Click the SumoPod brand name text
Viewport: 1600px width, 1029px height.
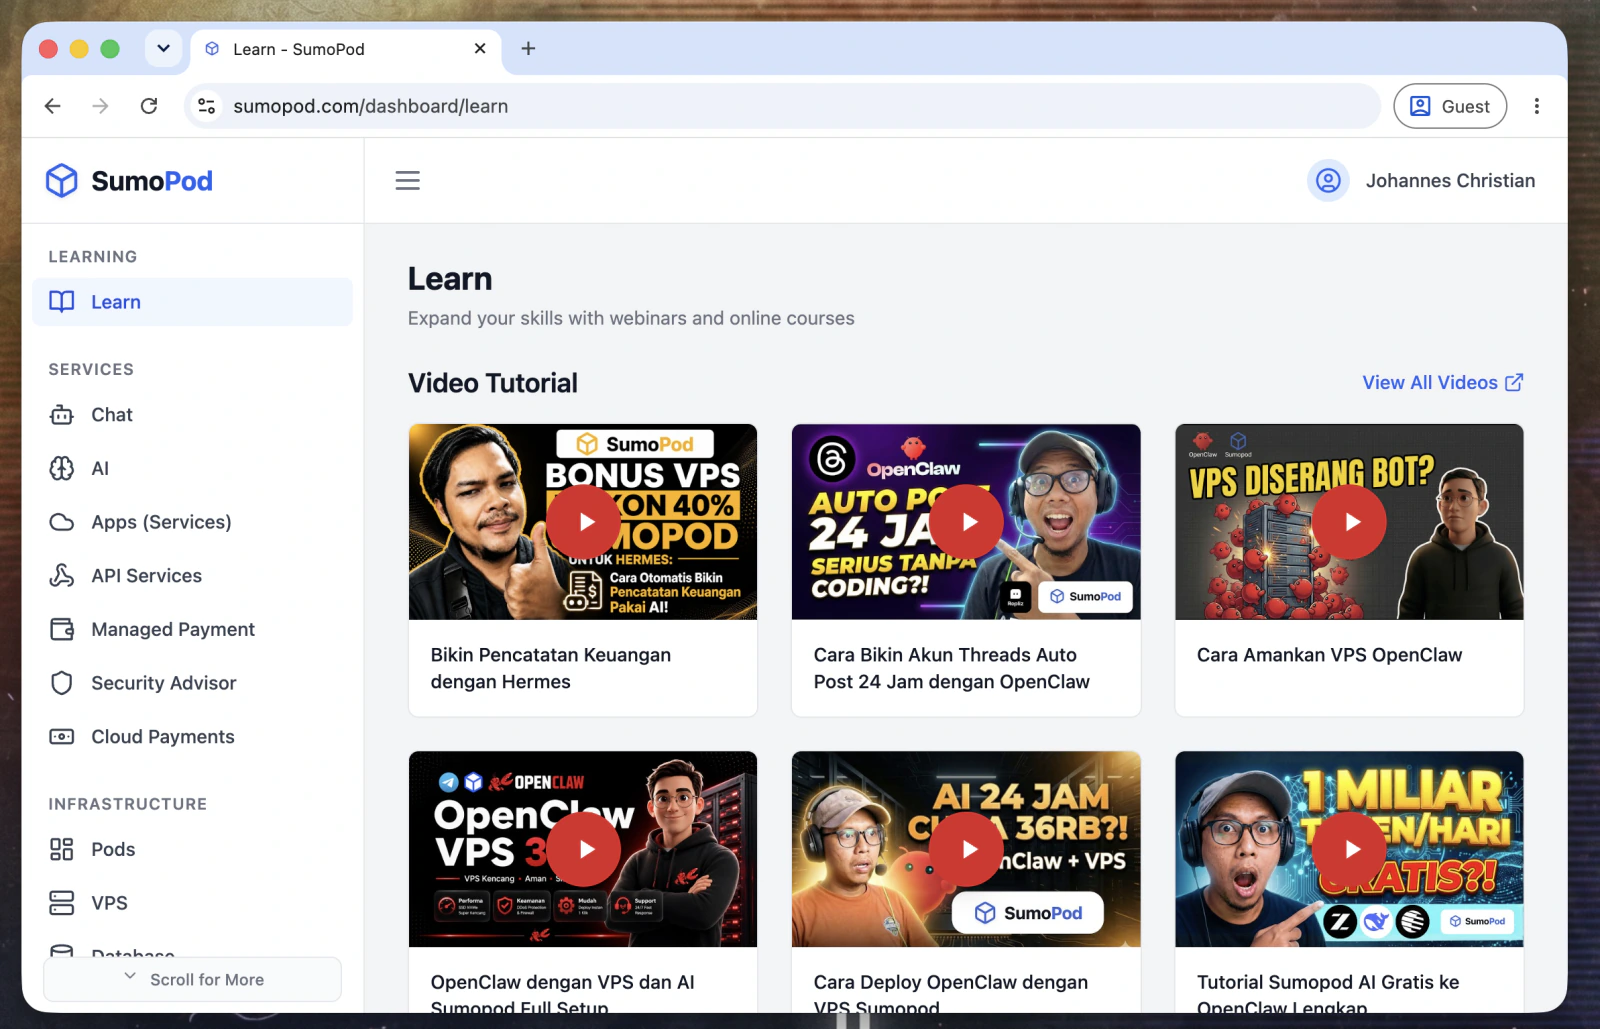pos(152,181)
